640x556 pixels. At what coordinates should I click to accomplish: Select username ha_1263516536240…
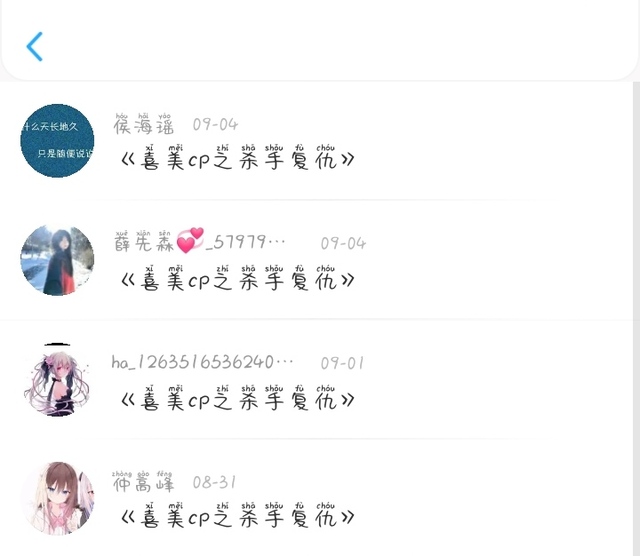[202, 363]
